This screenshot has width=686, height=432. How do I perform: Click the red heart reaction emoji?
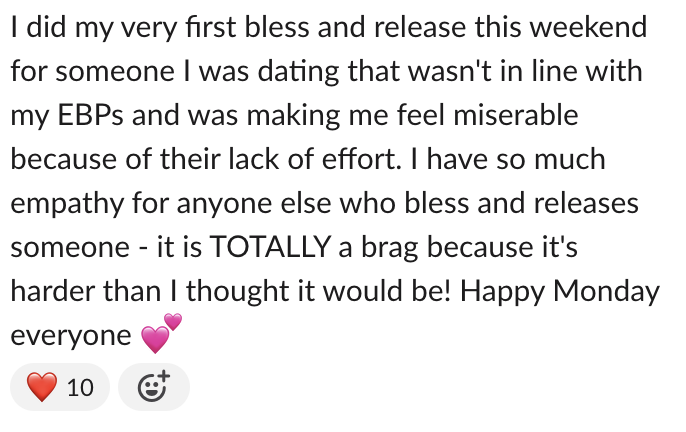click(x=42, y=388)
